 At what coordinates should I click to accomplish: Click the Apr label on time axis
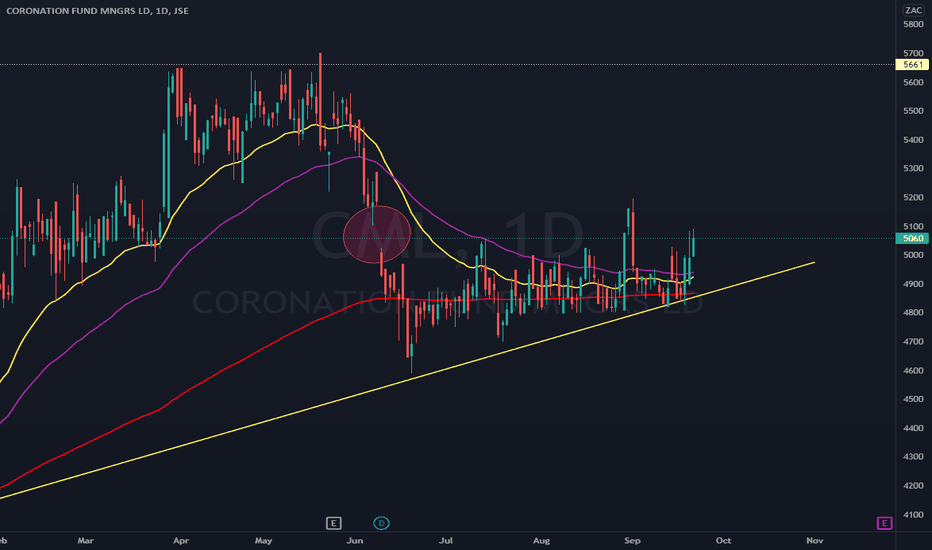(x=181, y=540)
